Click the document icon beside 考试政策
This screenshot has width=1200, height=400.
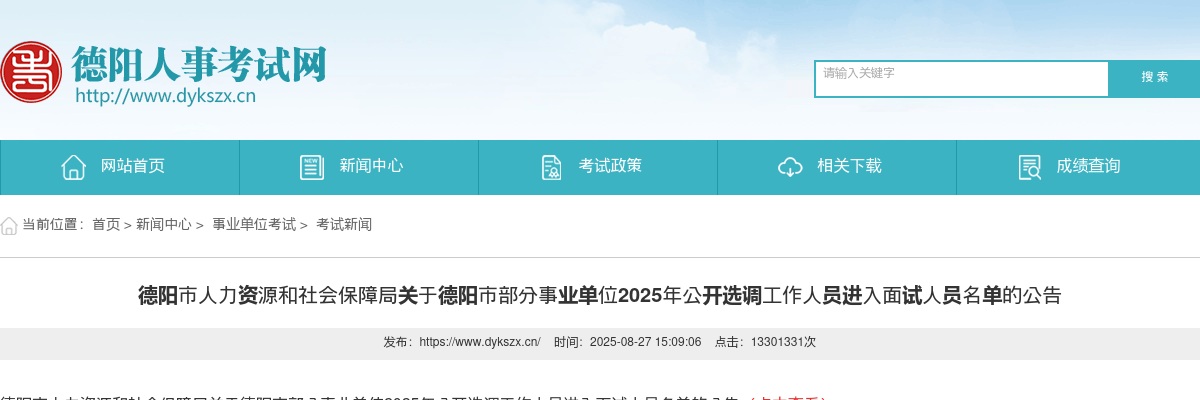coord(551,167)
